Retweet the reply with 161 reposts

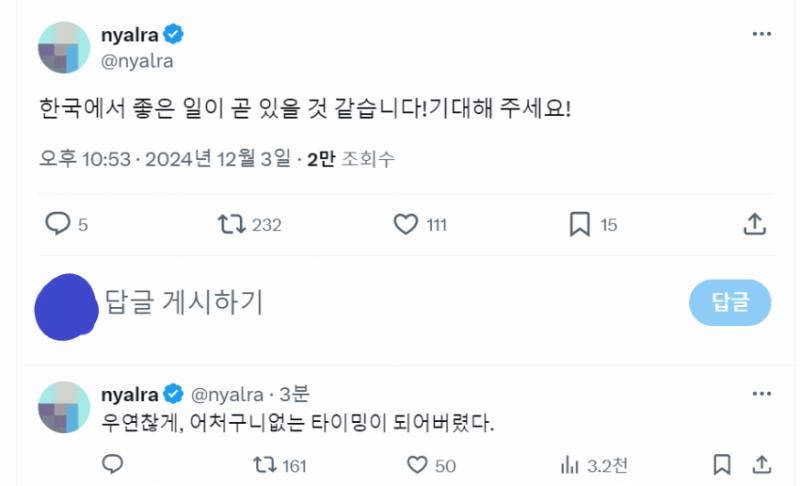pyautogui.click(x=264, y=464)
